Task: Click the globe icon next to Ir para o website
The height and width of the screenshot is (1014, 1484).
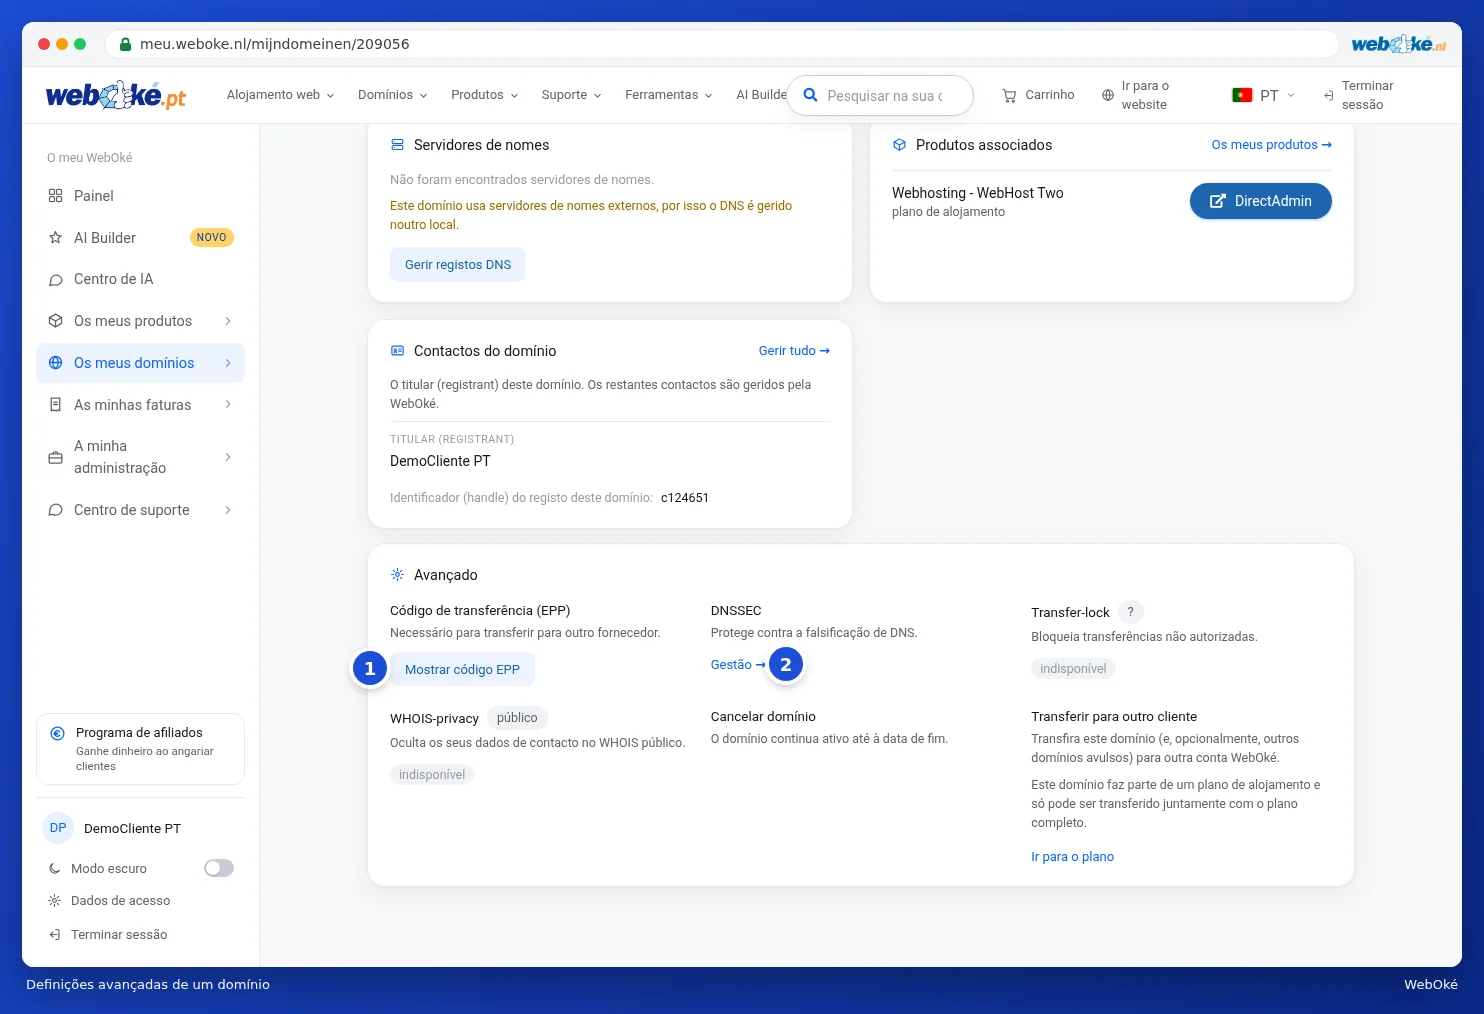Action: click(x=1107, y=95)
